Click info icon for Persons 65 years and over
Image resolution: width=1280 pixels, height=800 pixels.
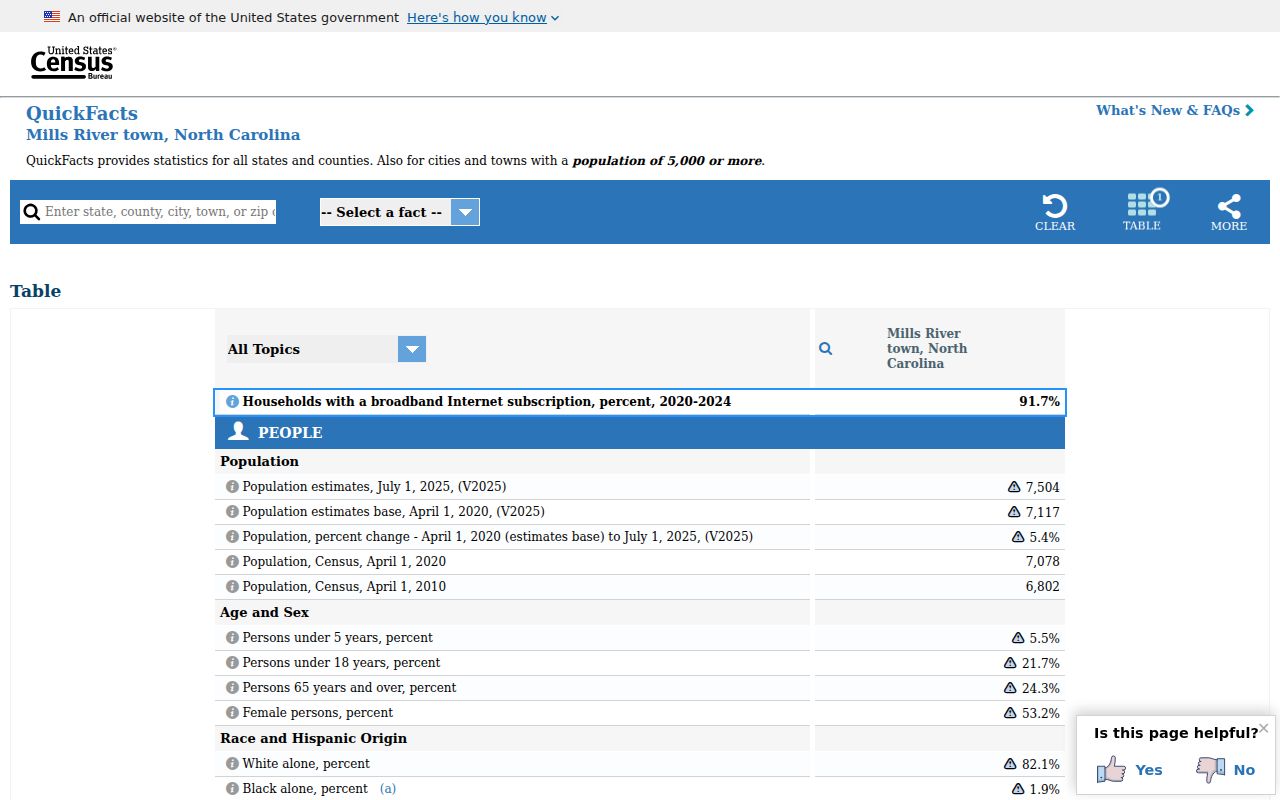(x=232, y=688)
